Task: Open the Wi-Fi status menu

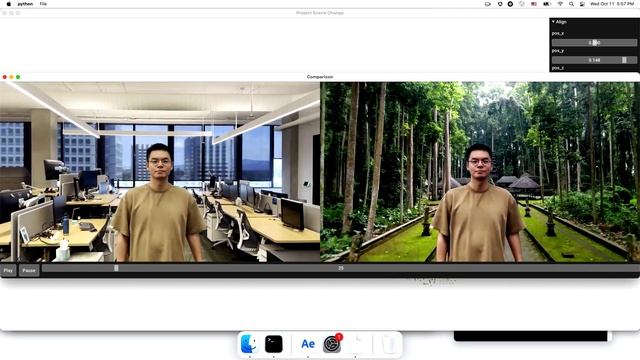Action: [560, 4]
